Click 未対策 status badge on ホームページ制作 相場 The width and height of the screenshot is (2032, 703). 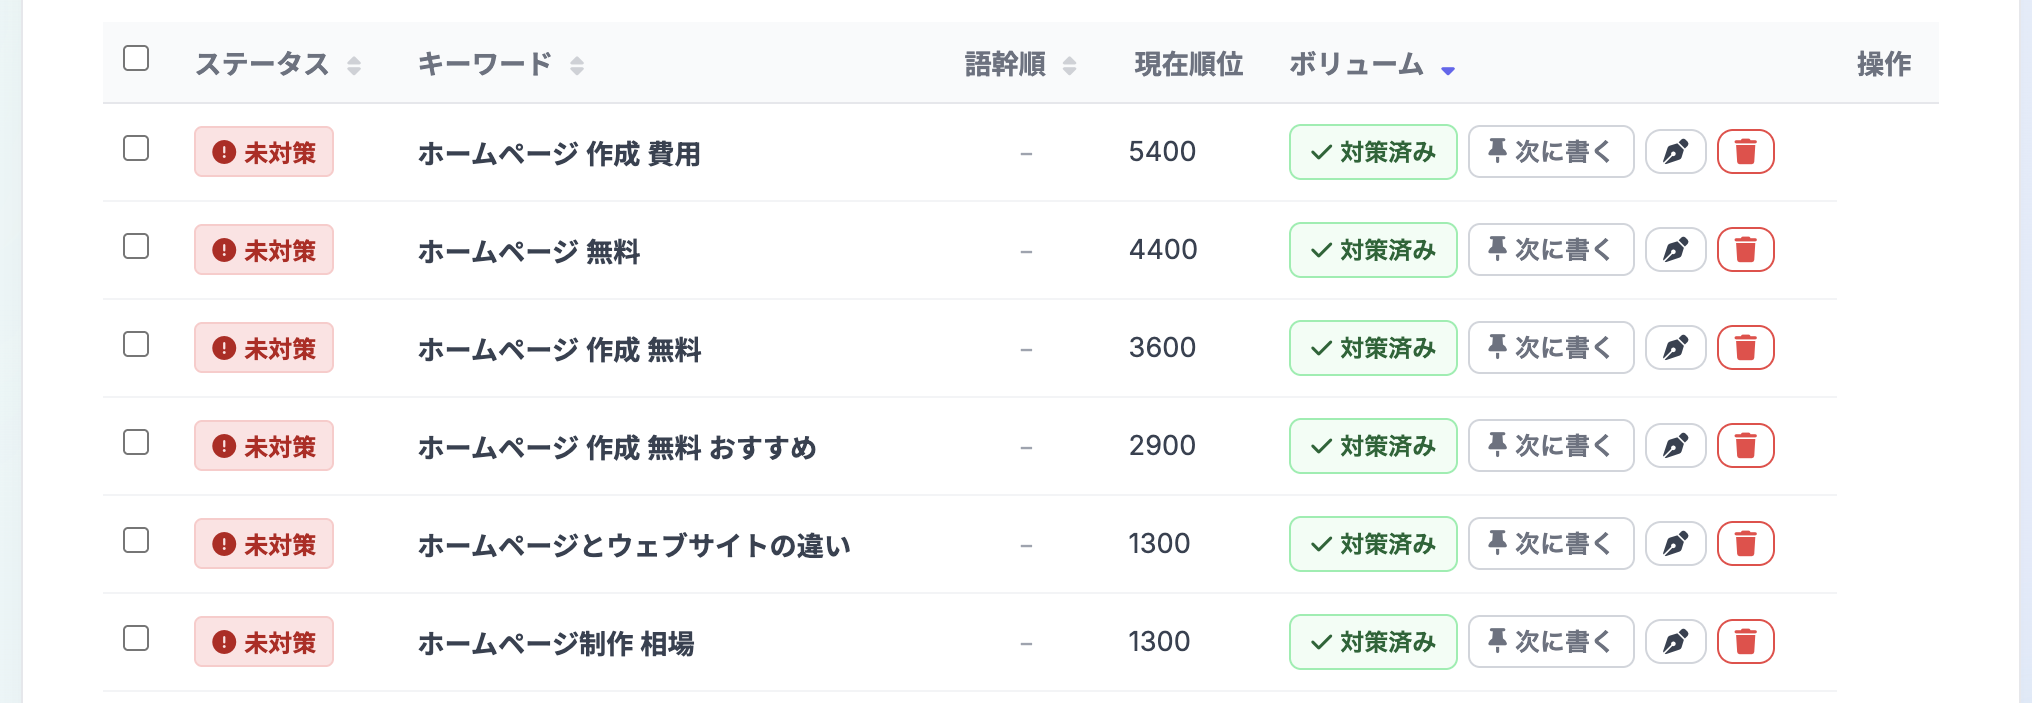(x=264, y=642)
